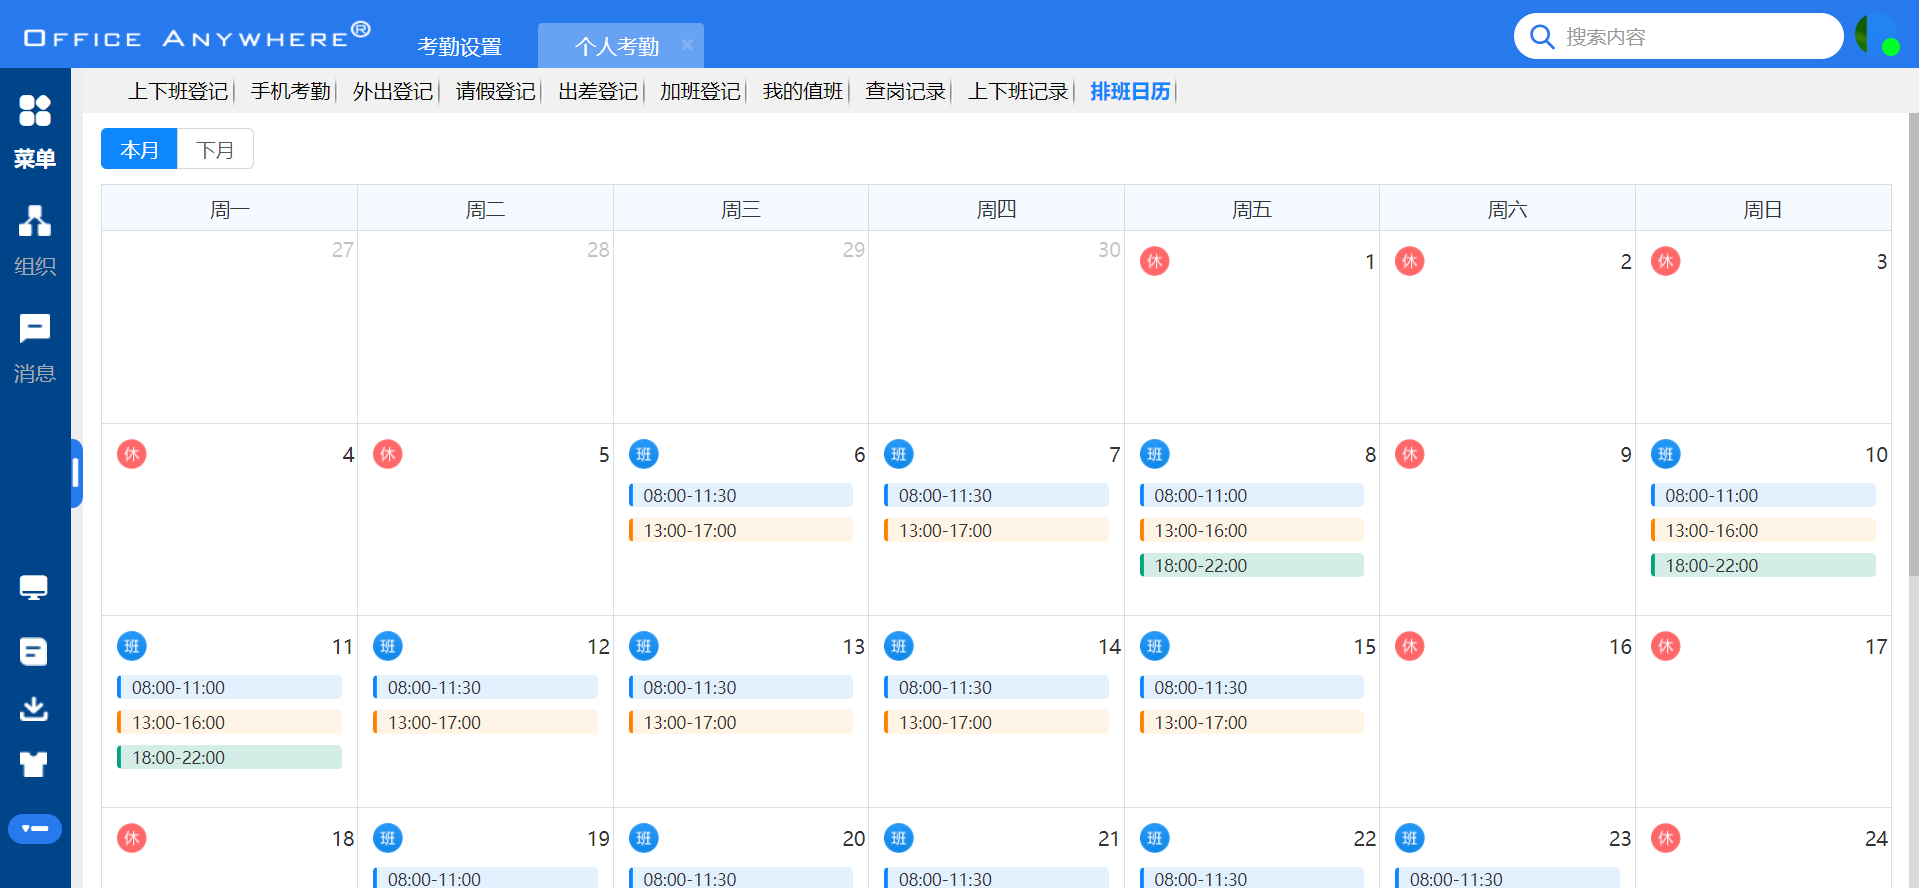Click the 班 shift badge on day 10
This screenshot has height=888, width=1919.
tap(1666, 455)
